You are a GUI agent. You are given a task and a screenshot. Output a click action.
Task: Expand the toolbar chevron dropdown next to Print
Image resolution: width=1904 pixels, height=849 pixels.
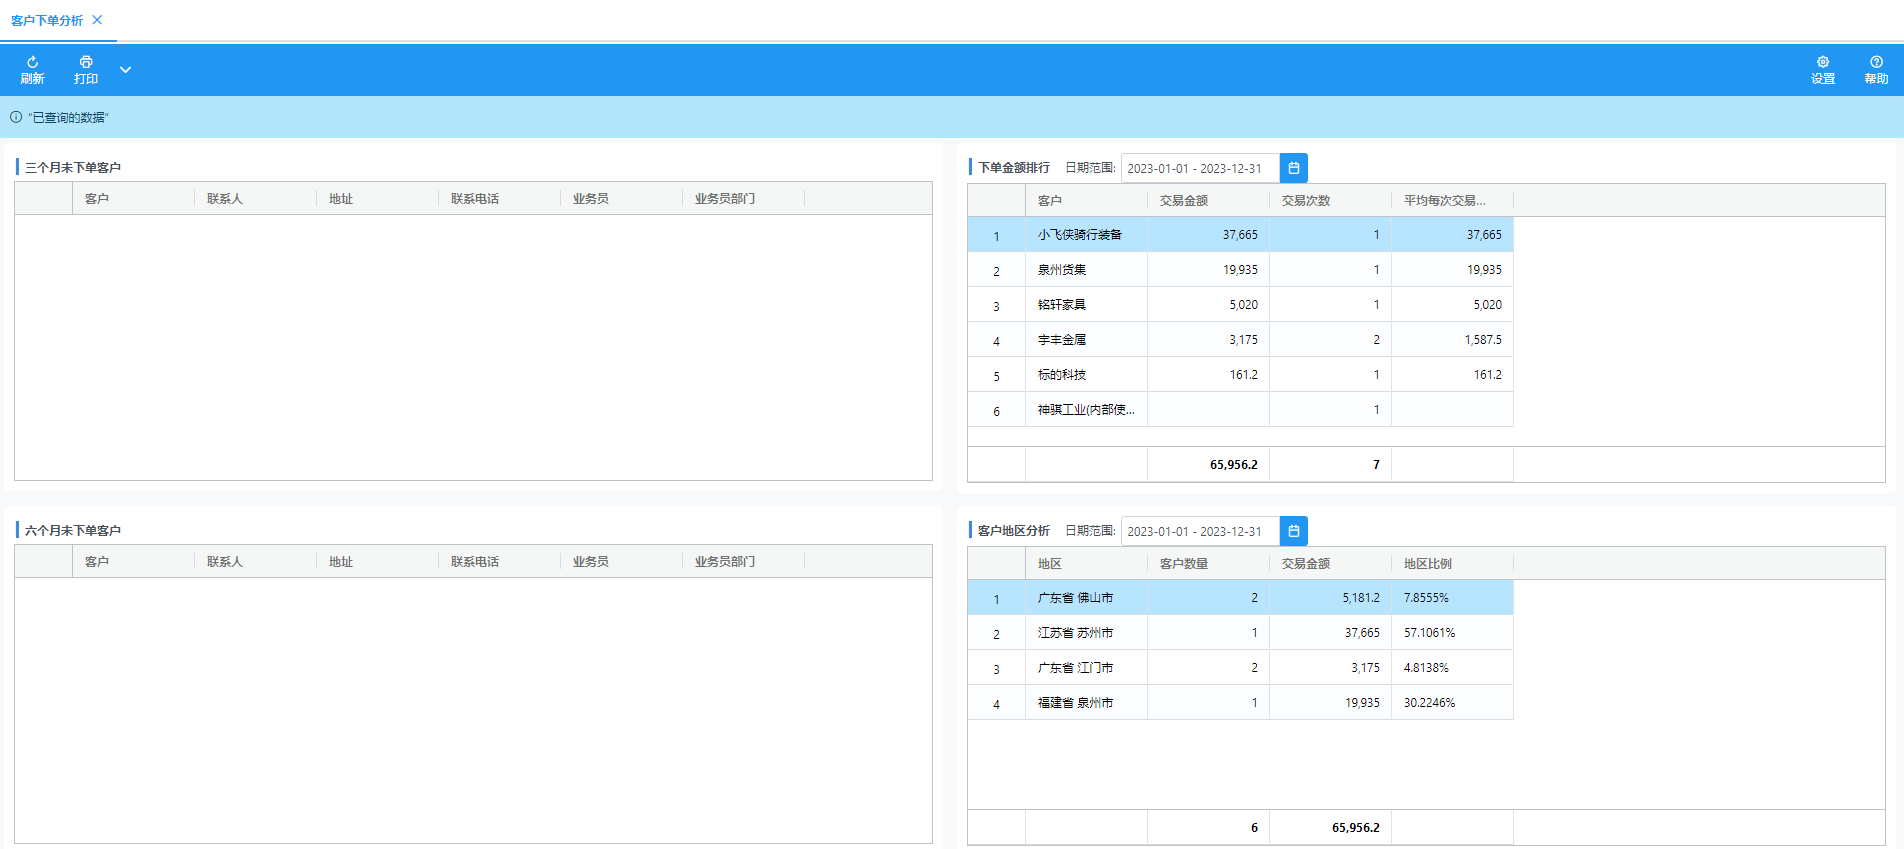coord(126,70)
